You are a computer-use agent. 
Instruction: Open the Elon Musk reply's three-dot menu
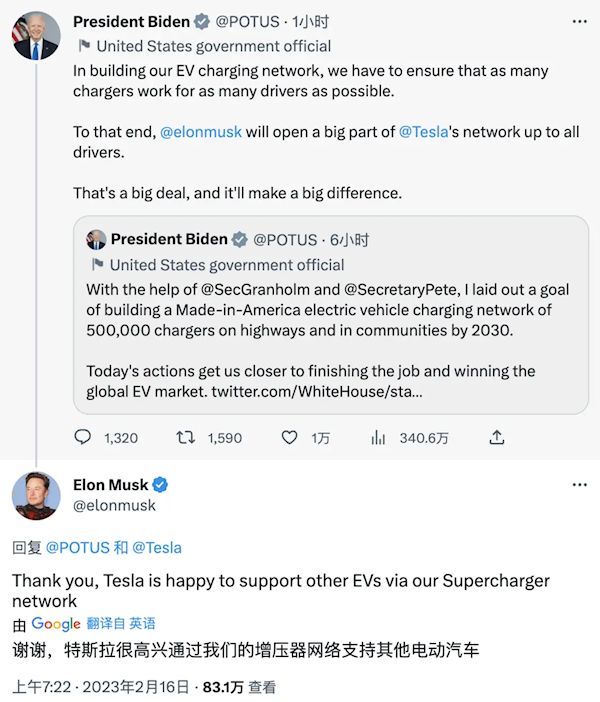point(579,484)
